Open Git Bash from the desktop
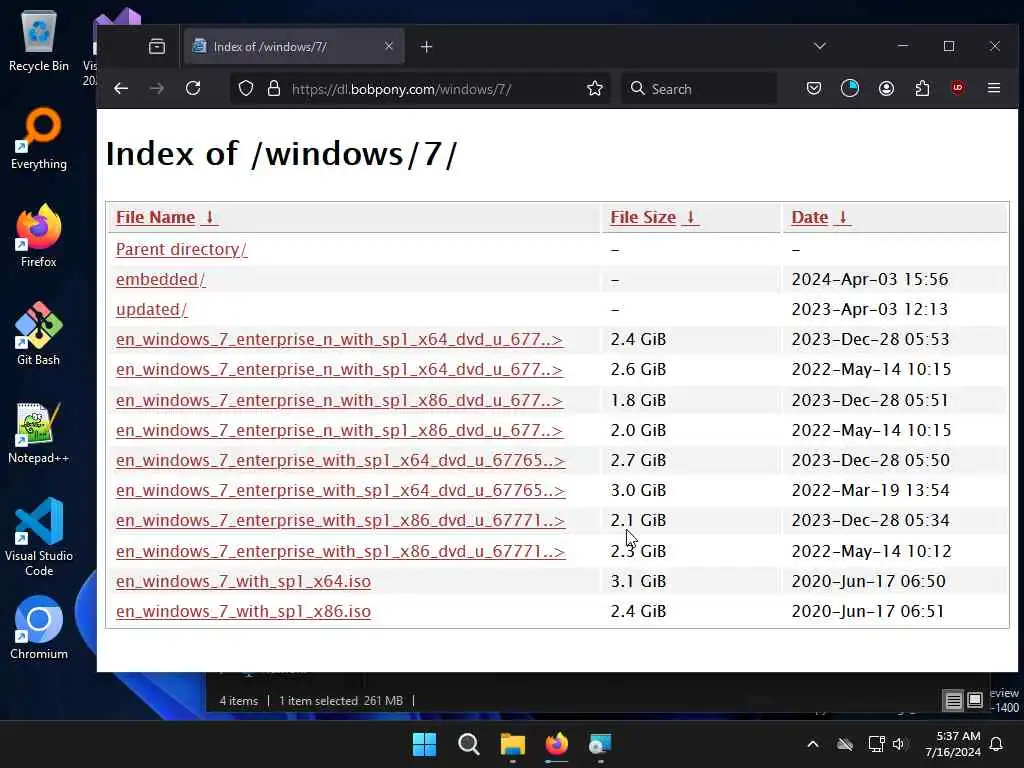Screen dimensions: 1024x768 pyautogui.click(x=39, y=334)
